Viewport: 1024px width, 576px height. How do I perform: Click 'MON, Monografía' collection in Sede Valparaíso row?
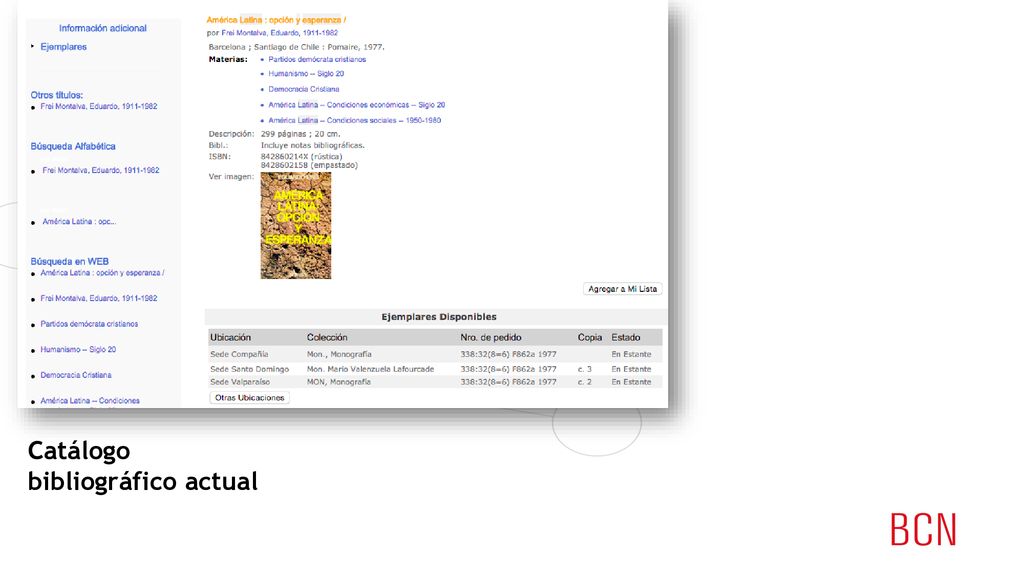pyautogui.click(x=338, y=382)
